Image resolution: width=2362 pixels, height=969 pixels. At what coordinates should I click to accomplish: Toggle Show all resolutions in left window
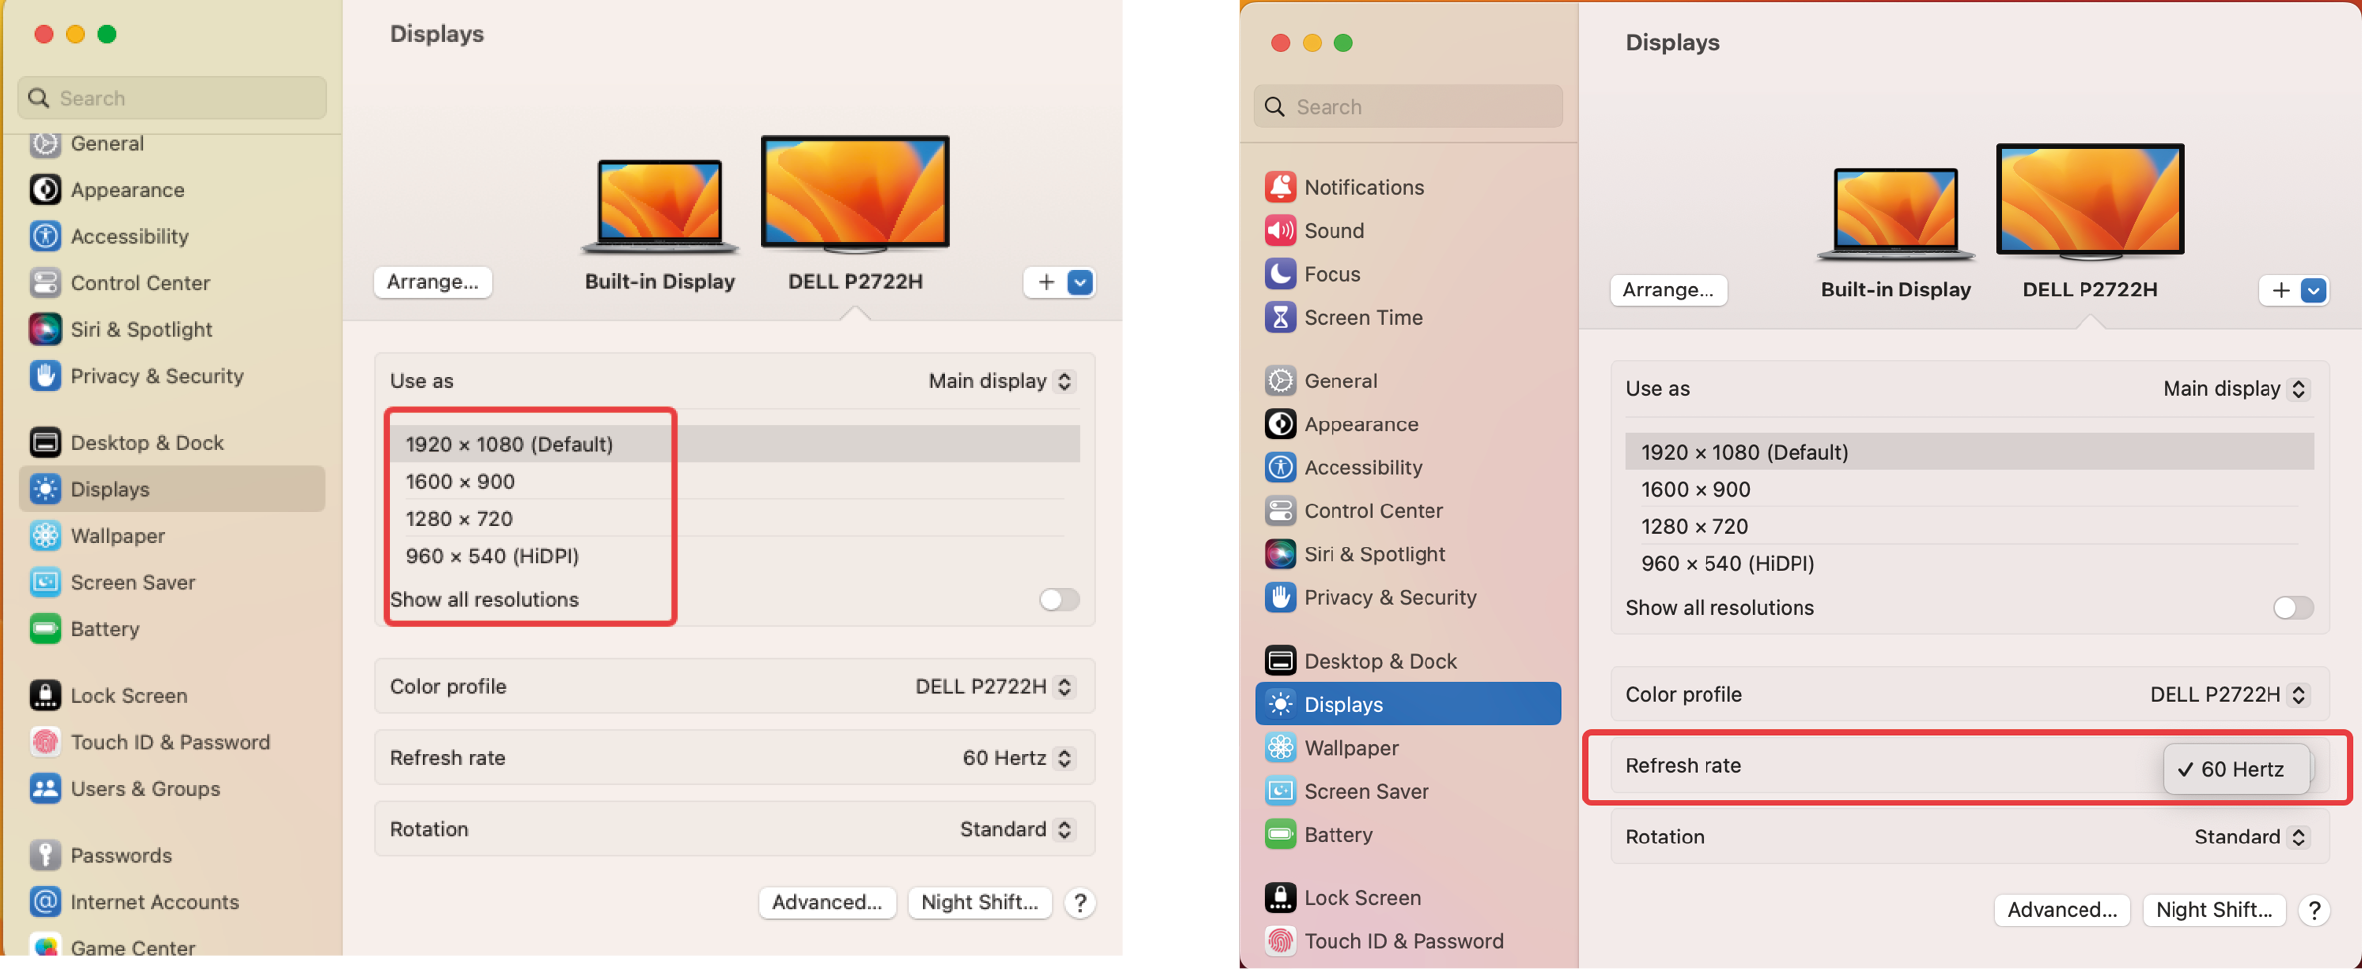[1058, 599]
